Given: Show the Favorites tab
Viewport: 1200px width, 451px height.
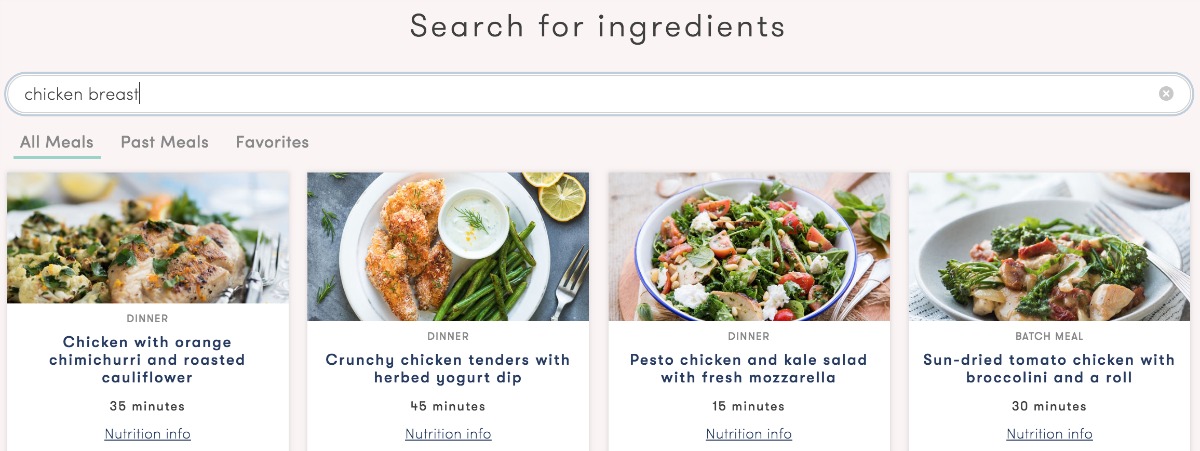Looking at the screenshot, I should click(272, 142).
